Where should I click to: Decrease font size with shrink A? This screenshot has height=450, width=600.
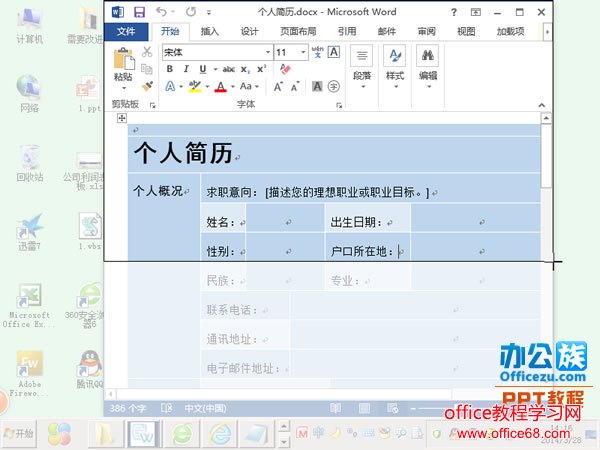click(295, 87)
